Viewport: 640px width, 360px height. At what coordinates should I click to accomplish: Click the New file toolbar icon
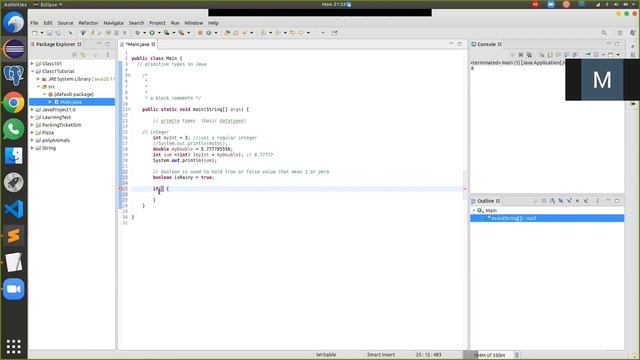pos(35,33)
